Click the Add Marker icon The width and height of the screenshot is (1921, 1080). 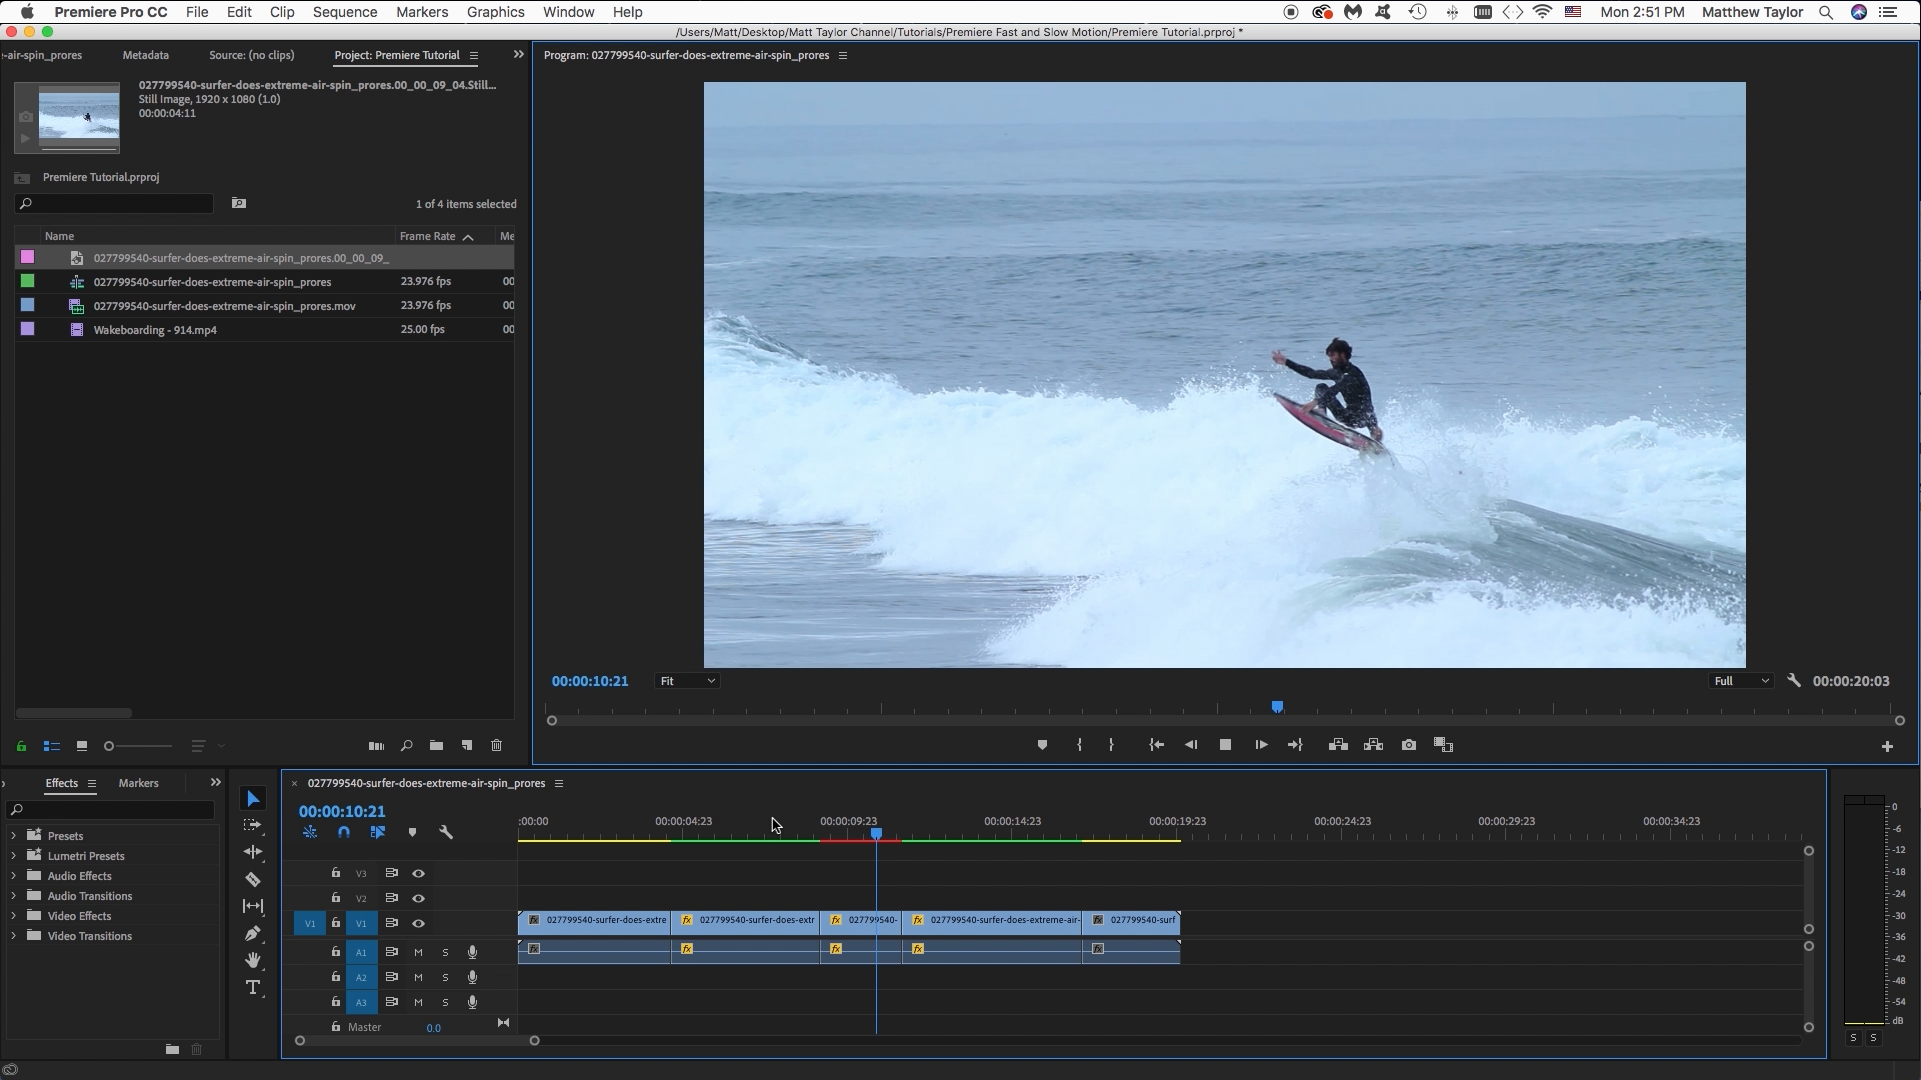tap(1042, 745)
